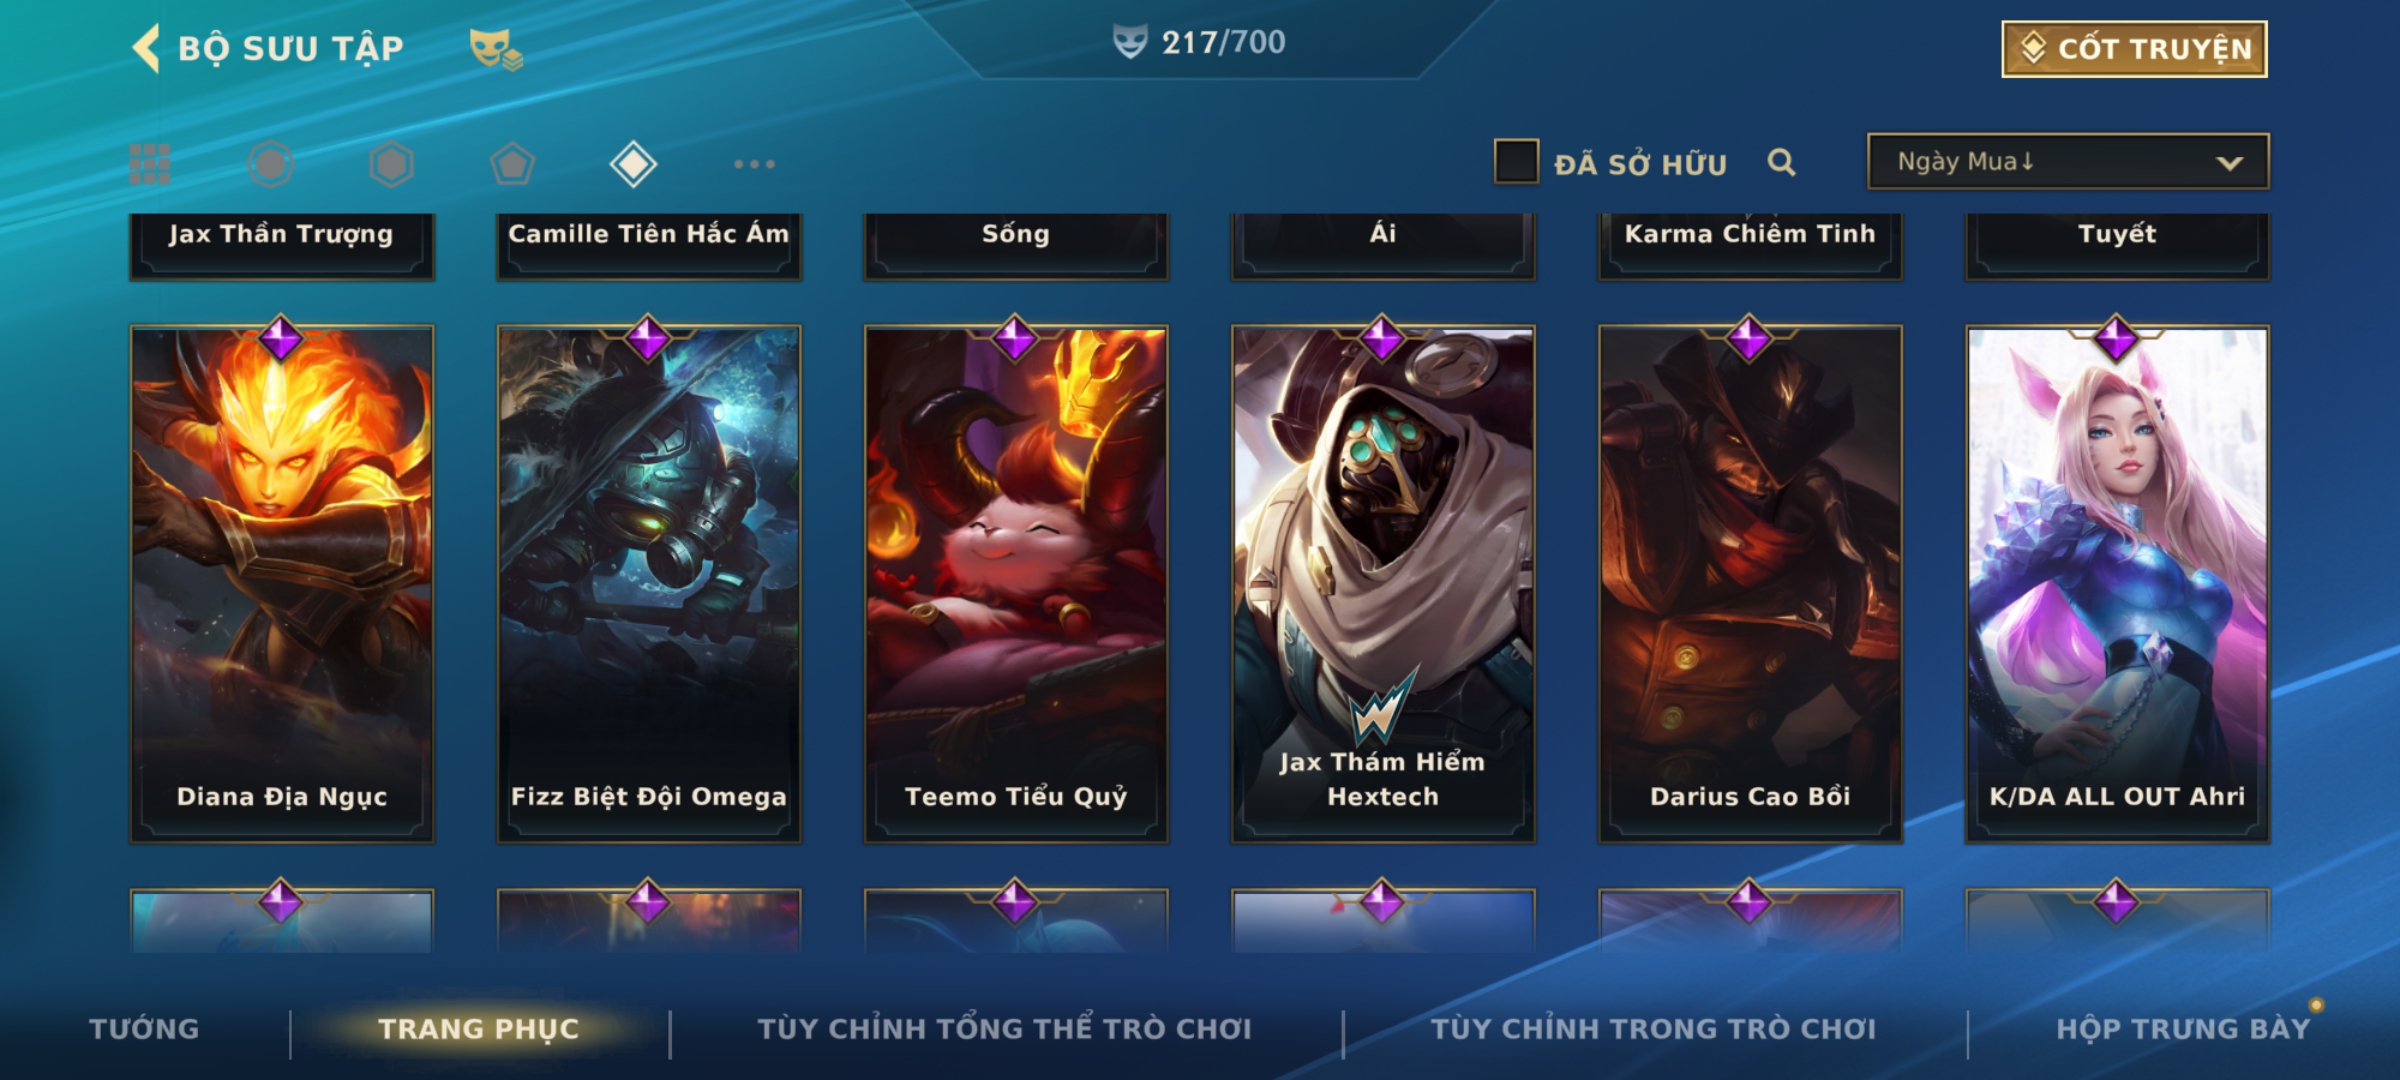Click the mask icon beside 217/700

[x=1130, y=42]
